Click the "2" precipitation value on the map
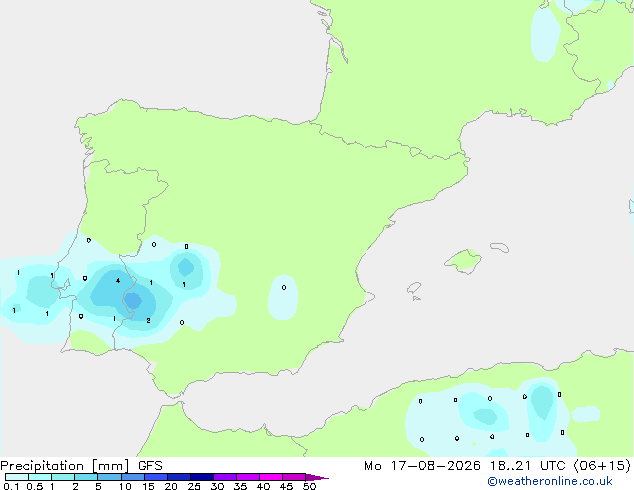Image resolution: width=634 pixels, height=490 pixels. pyautogui.click(x=148, y=320)
